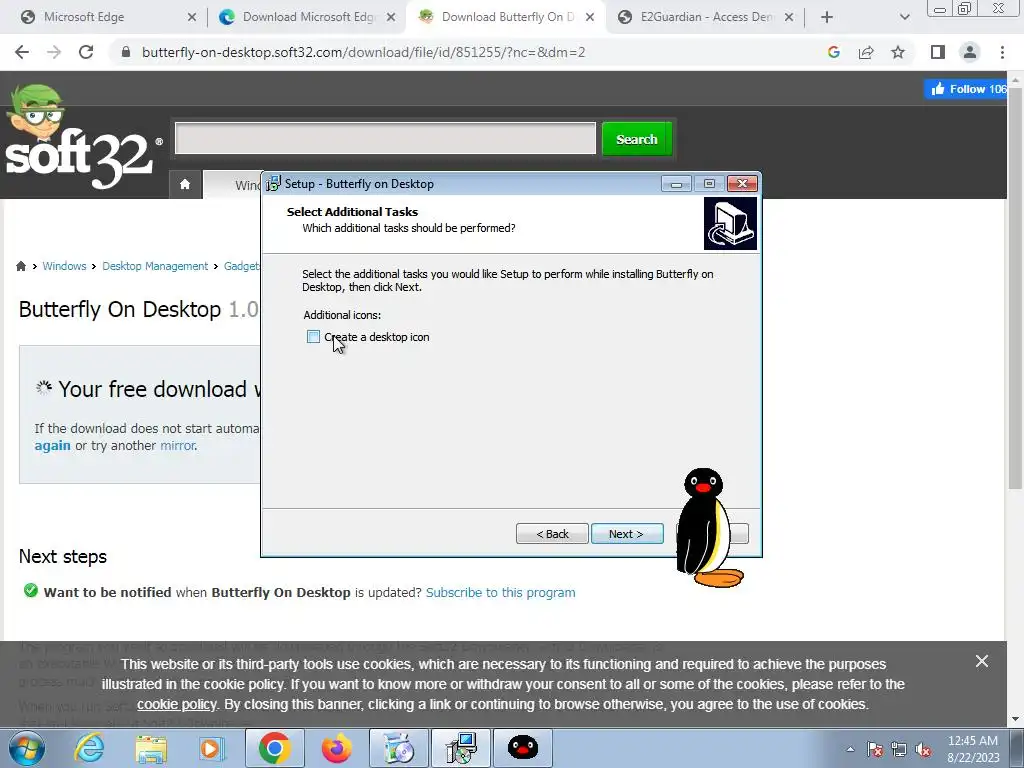1024x768 pixels.
Task: Open a new browser tab
Action: (x=827, y=18)
